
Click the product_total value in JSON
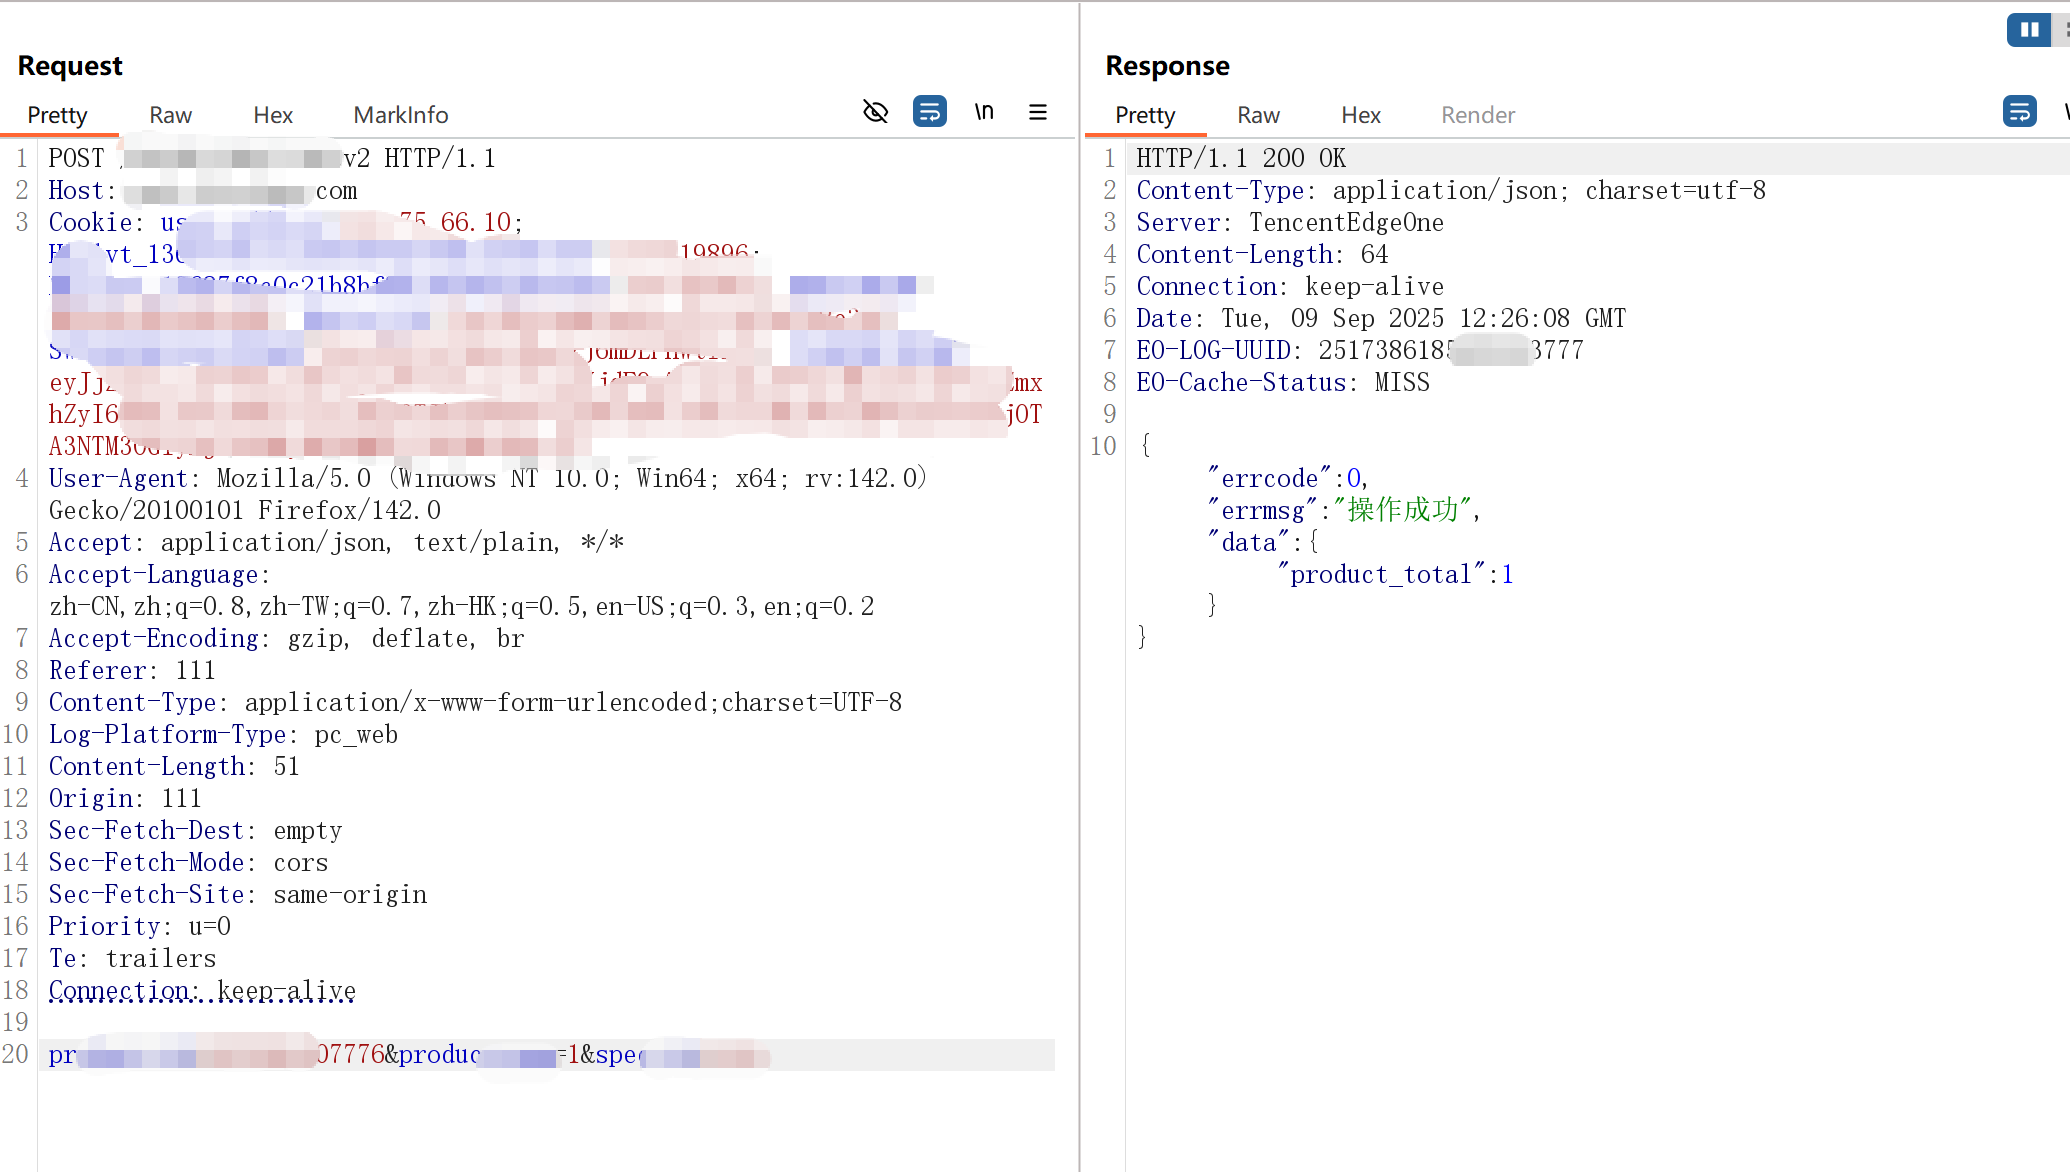pyautogui.click(x=1507, y=575)
